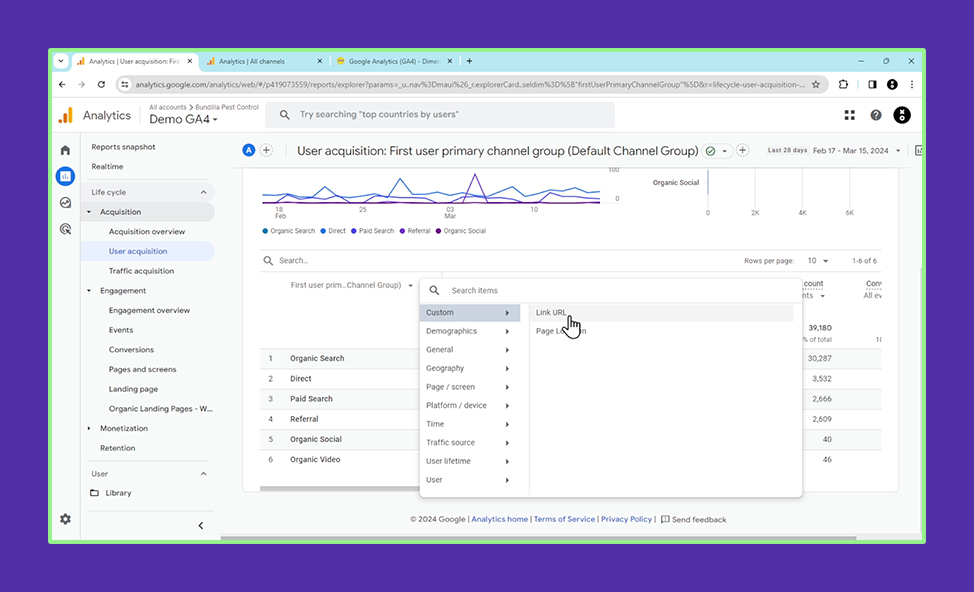
Task: Click the Google apps grid icon
Action: tap(849, 115)
